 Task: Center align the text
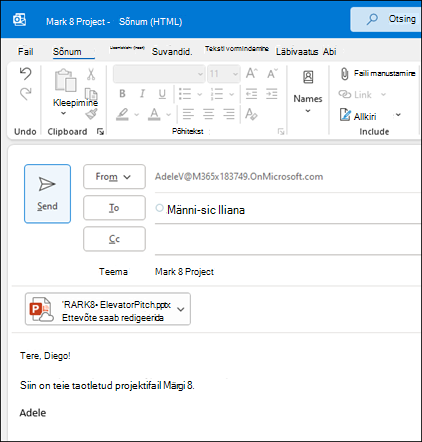[209, 114]
